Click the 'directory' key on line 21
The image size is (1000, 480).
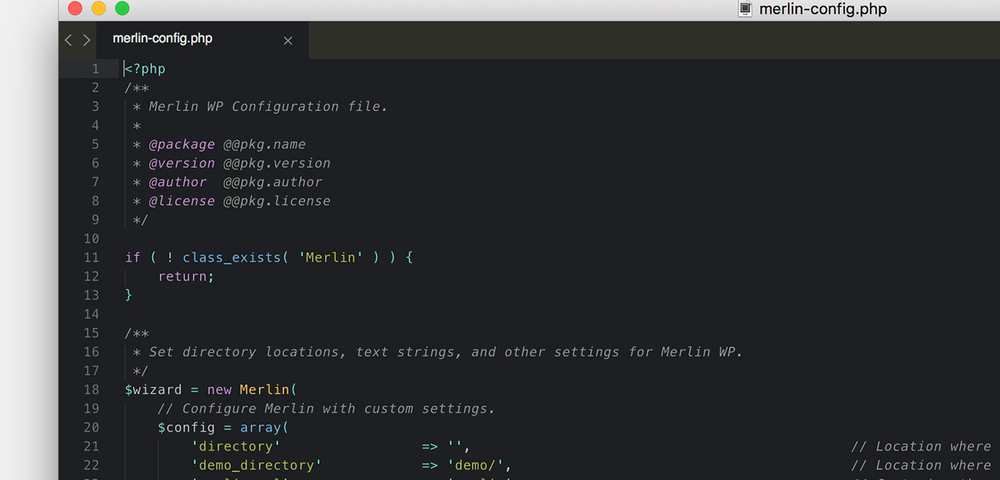(x=236, y=446)
